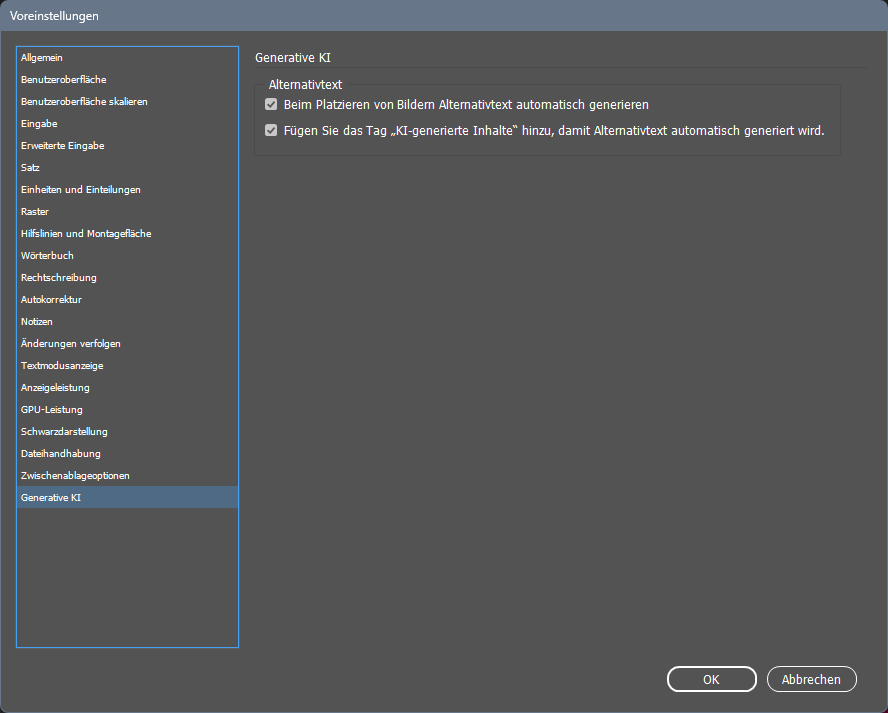Screen dimensions: 888x713
Task: Go to Benutzeroberfläche skalieren settings
Action: [84, 102]
